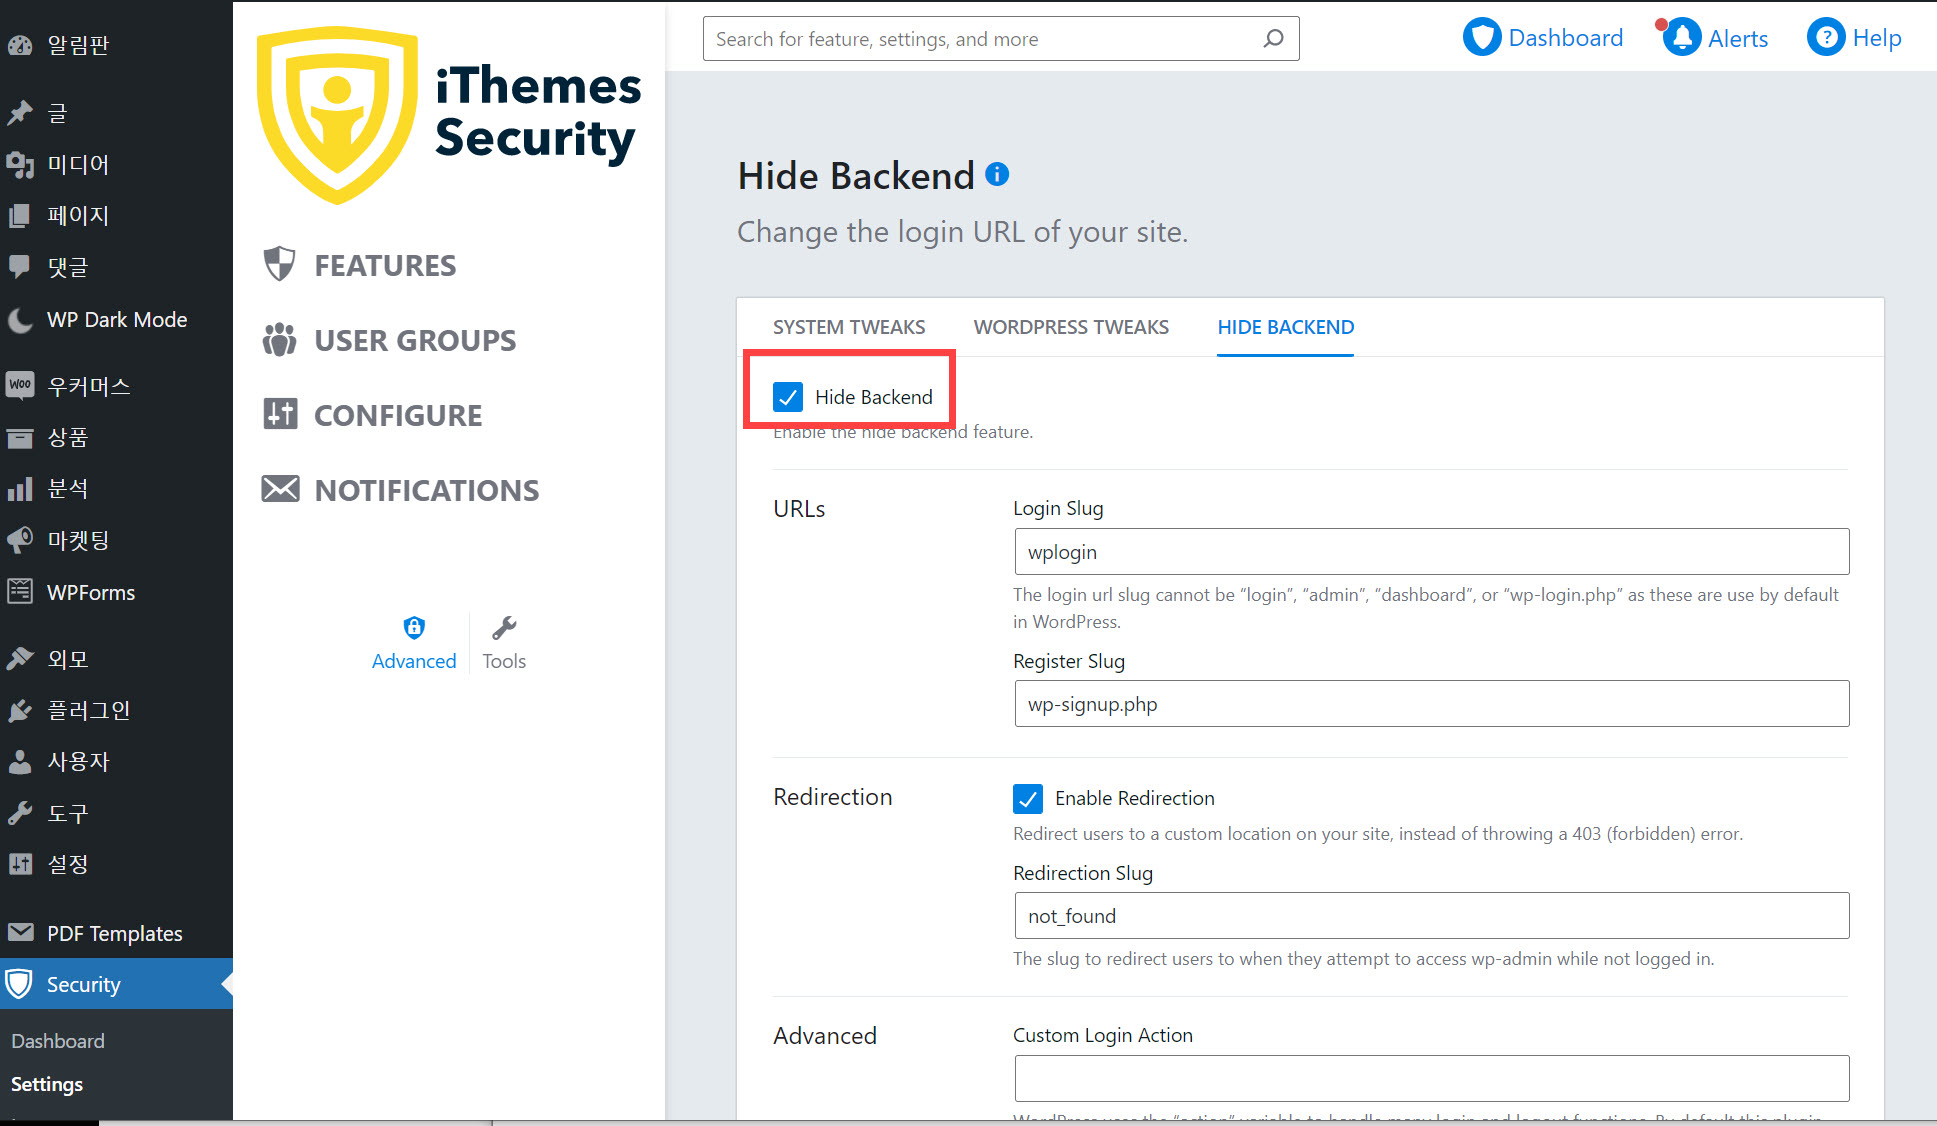Uncheck the Hide Backend checkbox
1937x1126 pixels.
click(x=788, y=397)
